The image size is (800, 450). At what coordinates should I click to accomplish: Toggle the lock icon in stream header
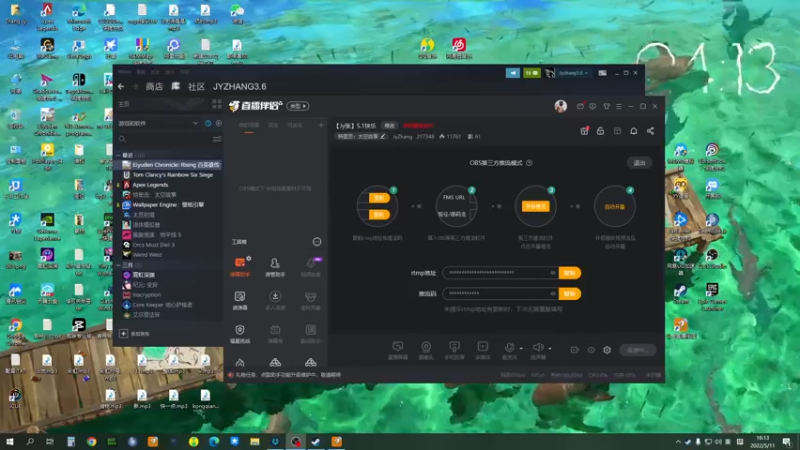point(601,131)
